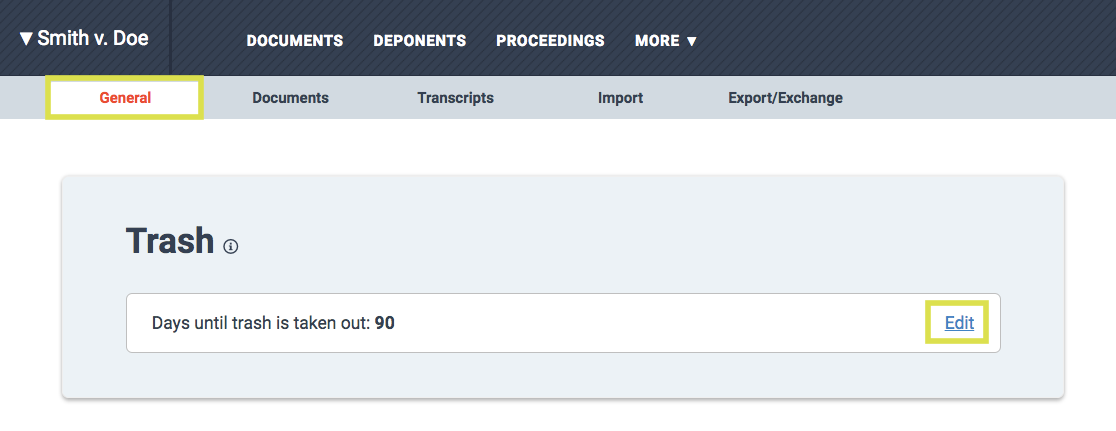The width and height of the screenshot is (1116, 431).
Task: Click the bold 90 days value
Action: (x=385, y=324)
